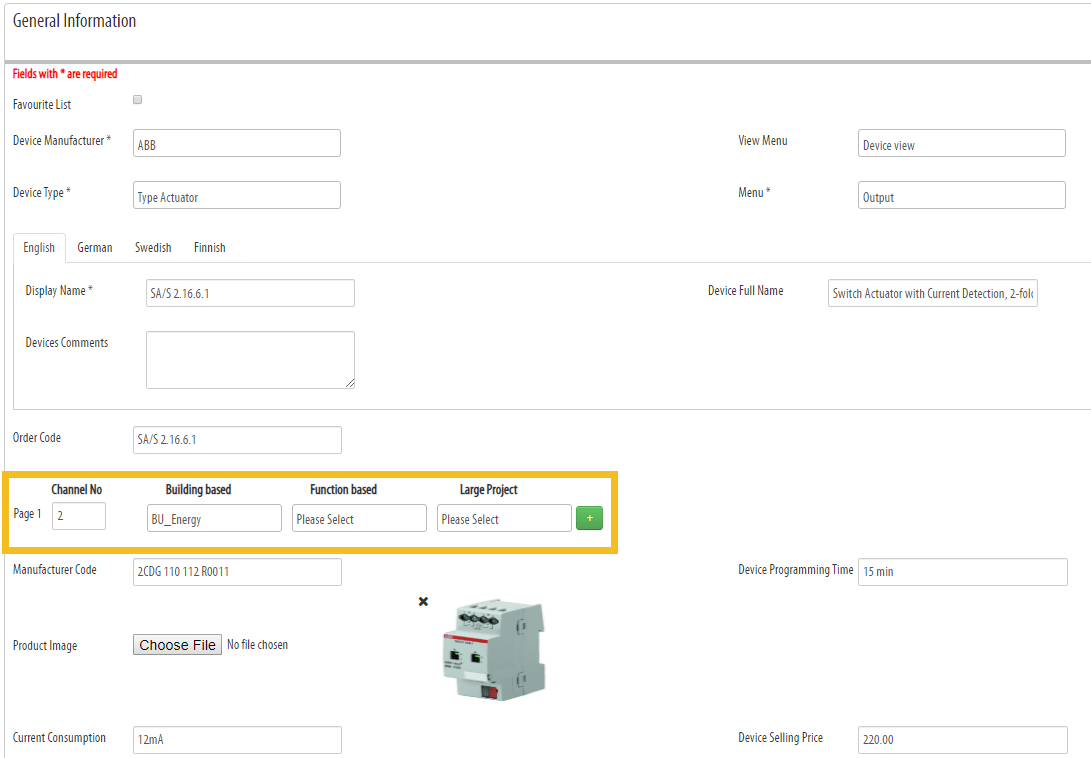Open the Device Manufacturer dropdown showing ABB
This screenshot has width=1091, height=758.
(x=237, y=143)
